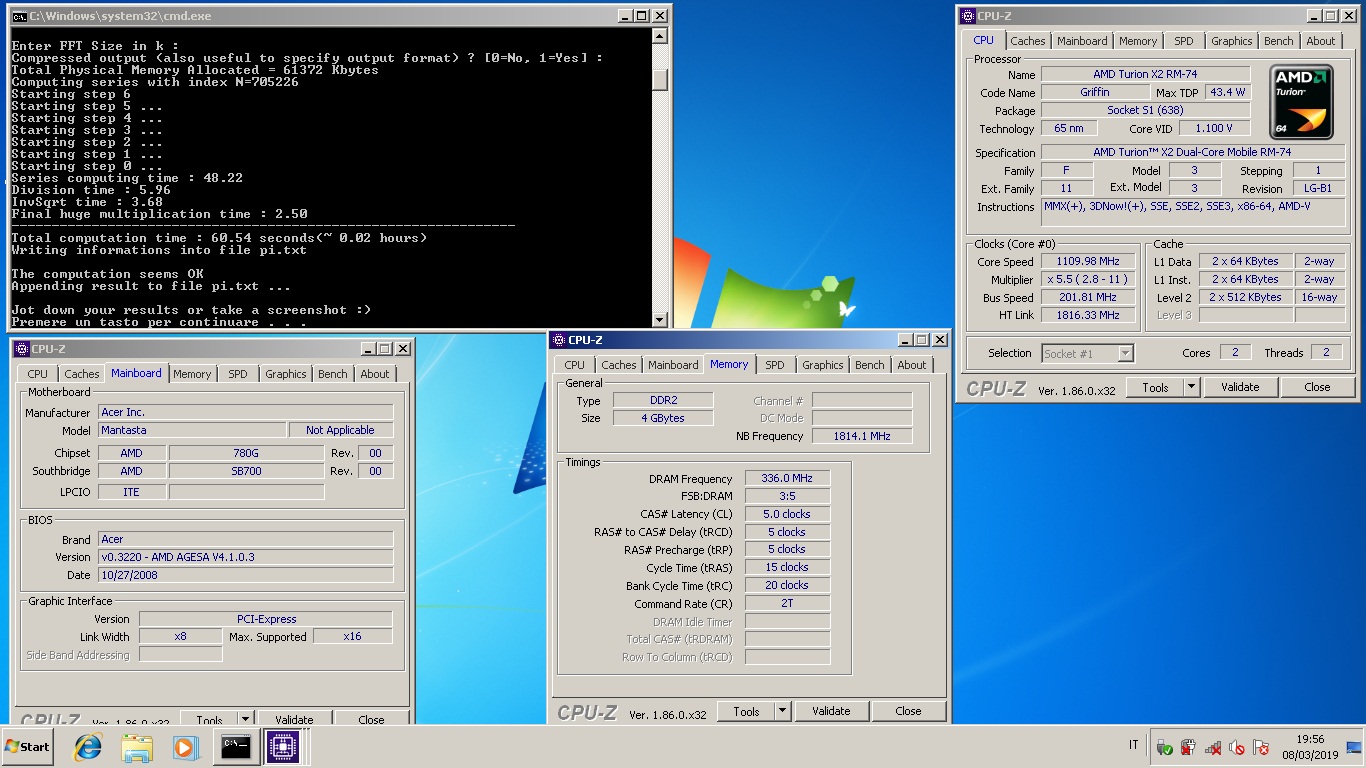Click the Core Speed value 1109.98 MHz
The image size is (1366, 768).
(x=1088, y=262)
